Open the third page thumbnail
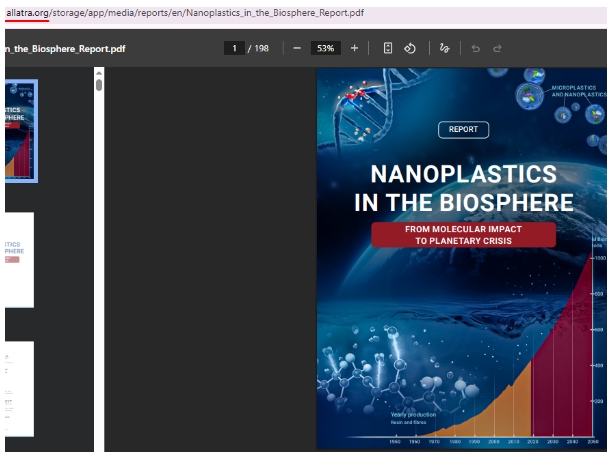The width and height of the screenshot is (611, 457). tap(19, 388)
